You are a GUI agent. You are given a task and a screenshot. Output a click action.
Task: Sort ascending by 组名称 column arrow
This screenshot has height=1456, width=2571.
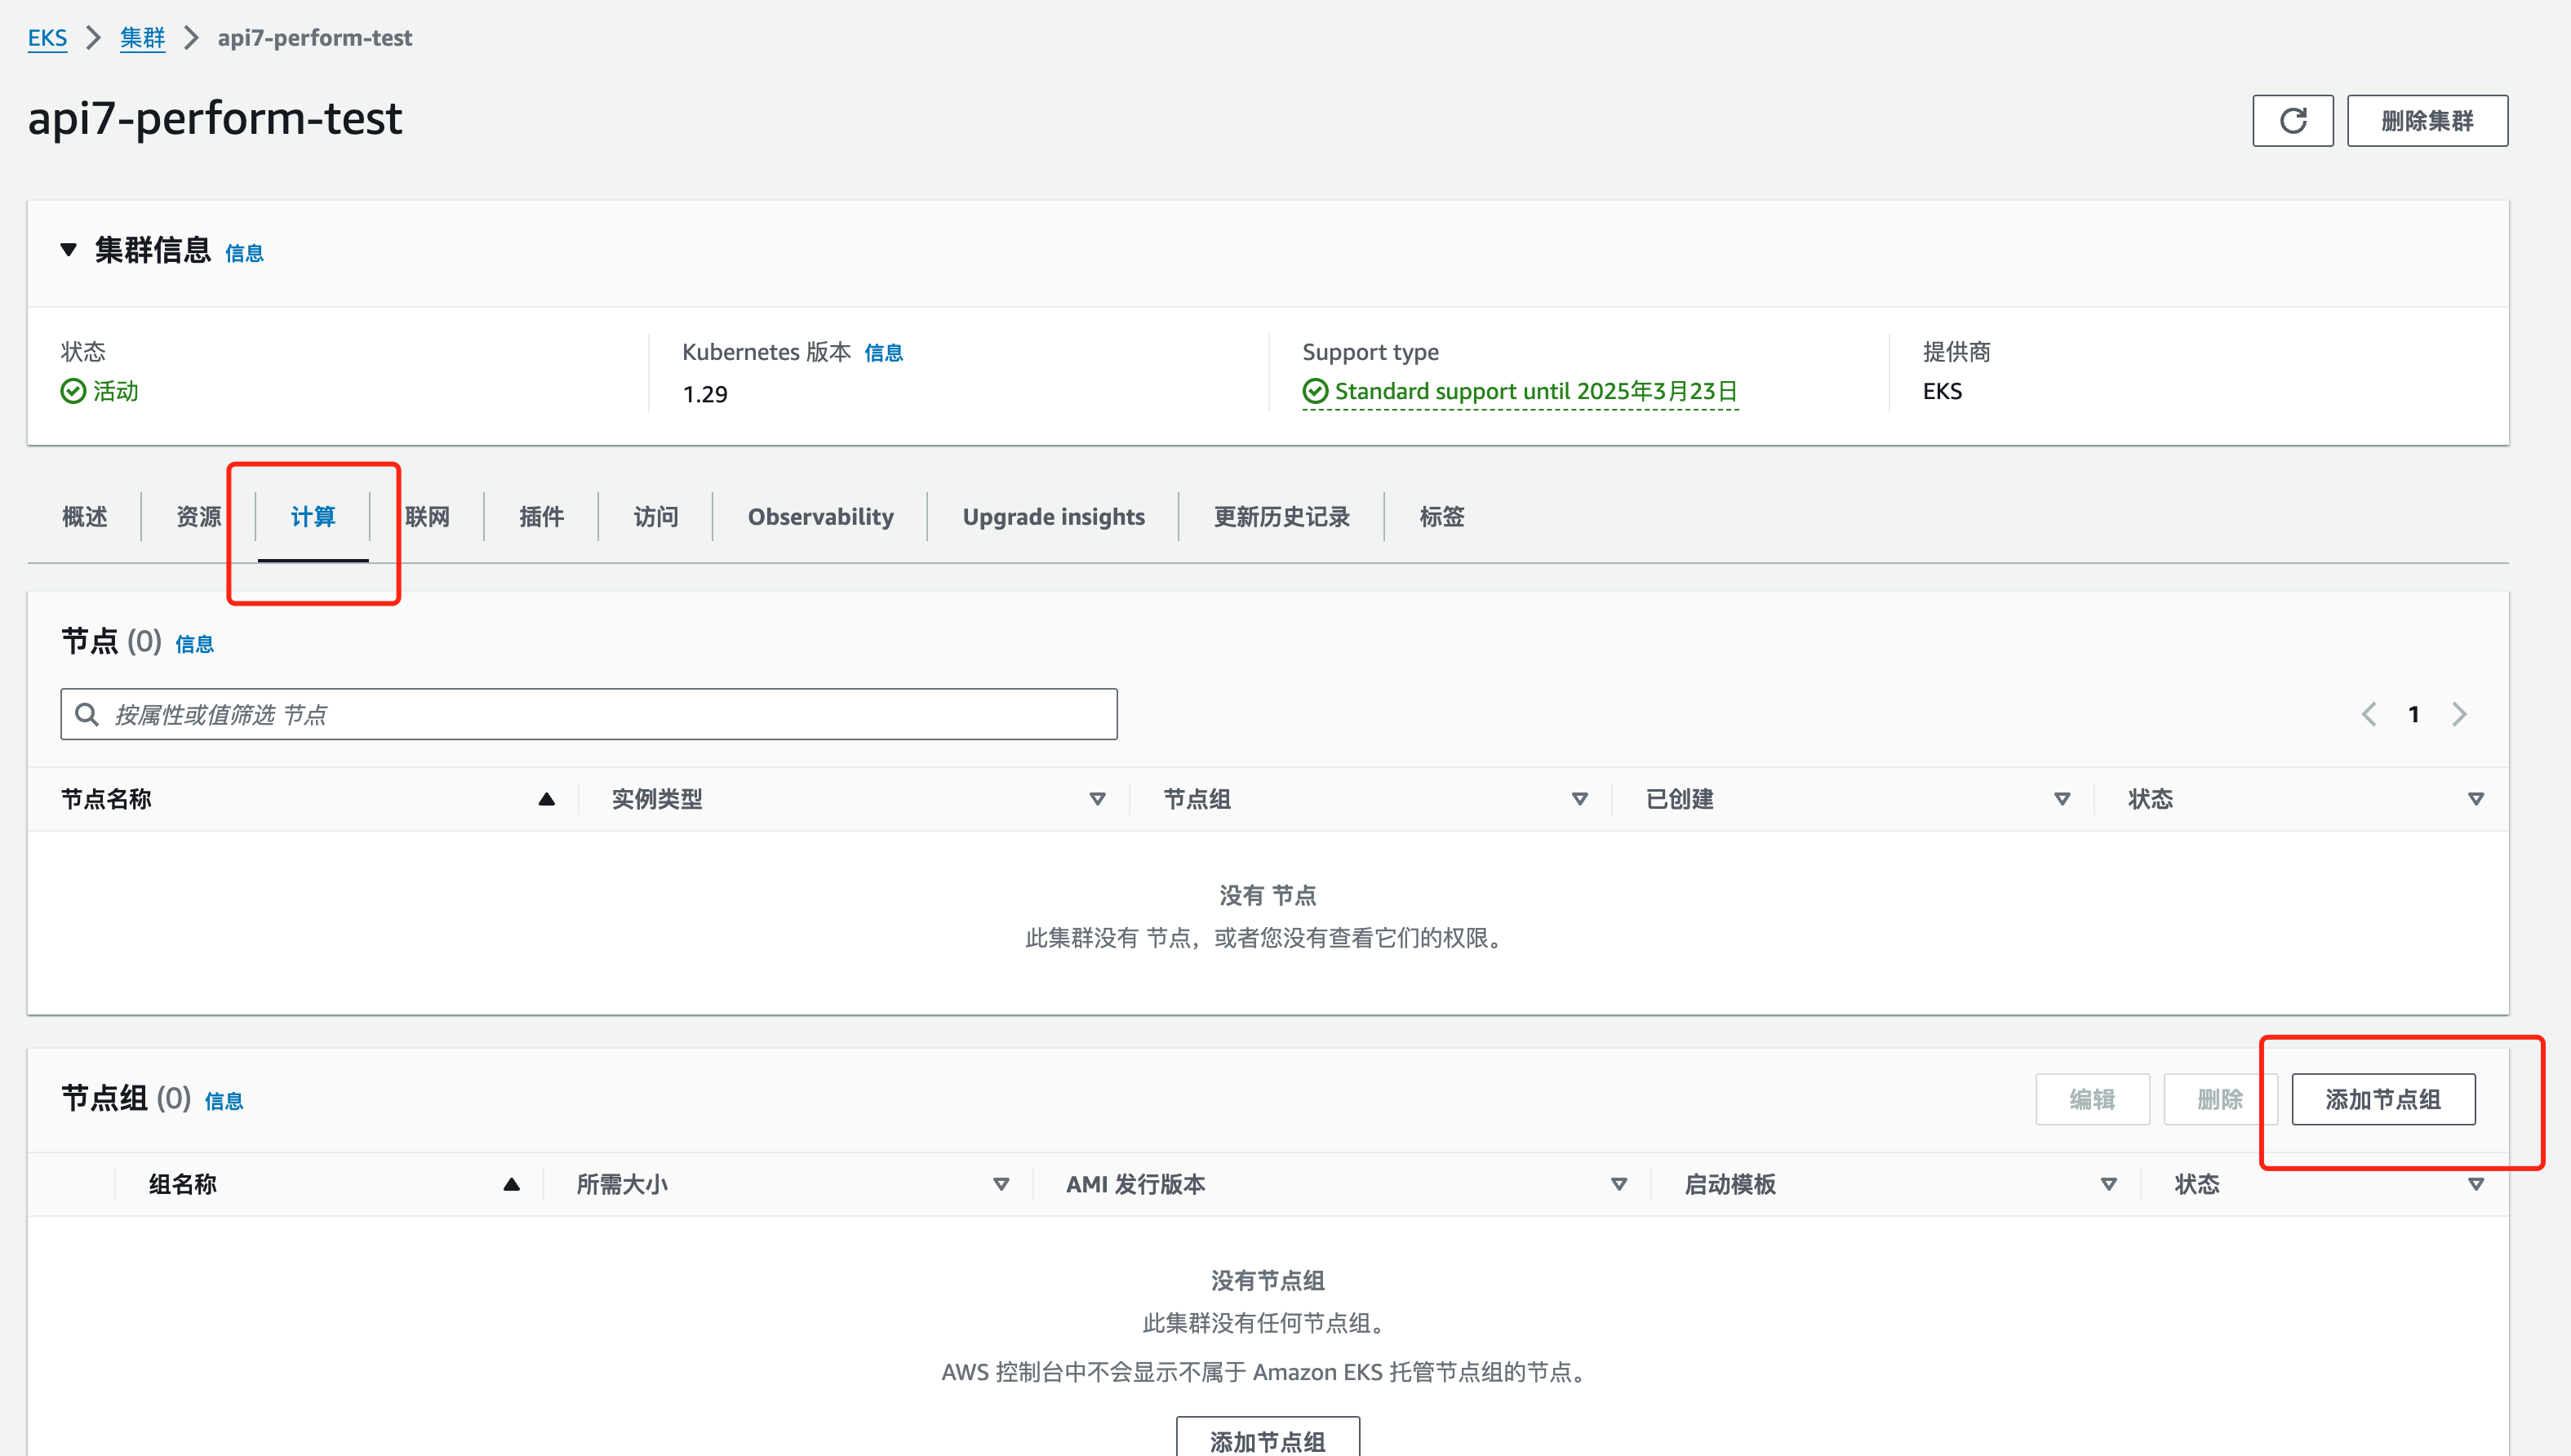coord(511,1184)
